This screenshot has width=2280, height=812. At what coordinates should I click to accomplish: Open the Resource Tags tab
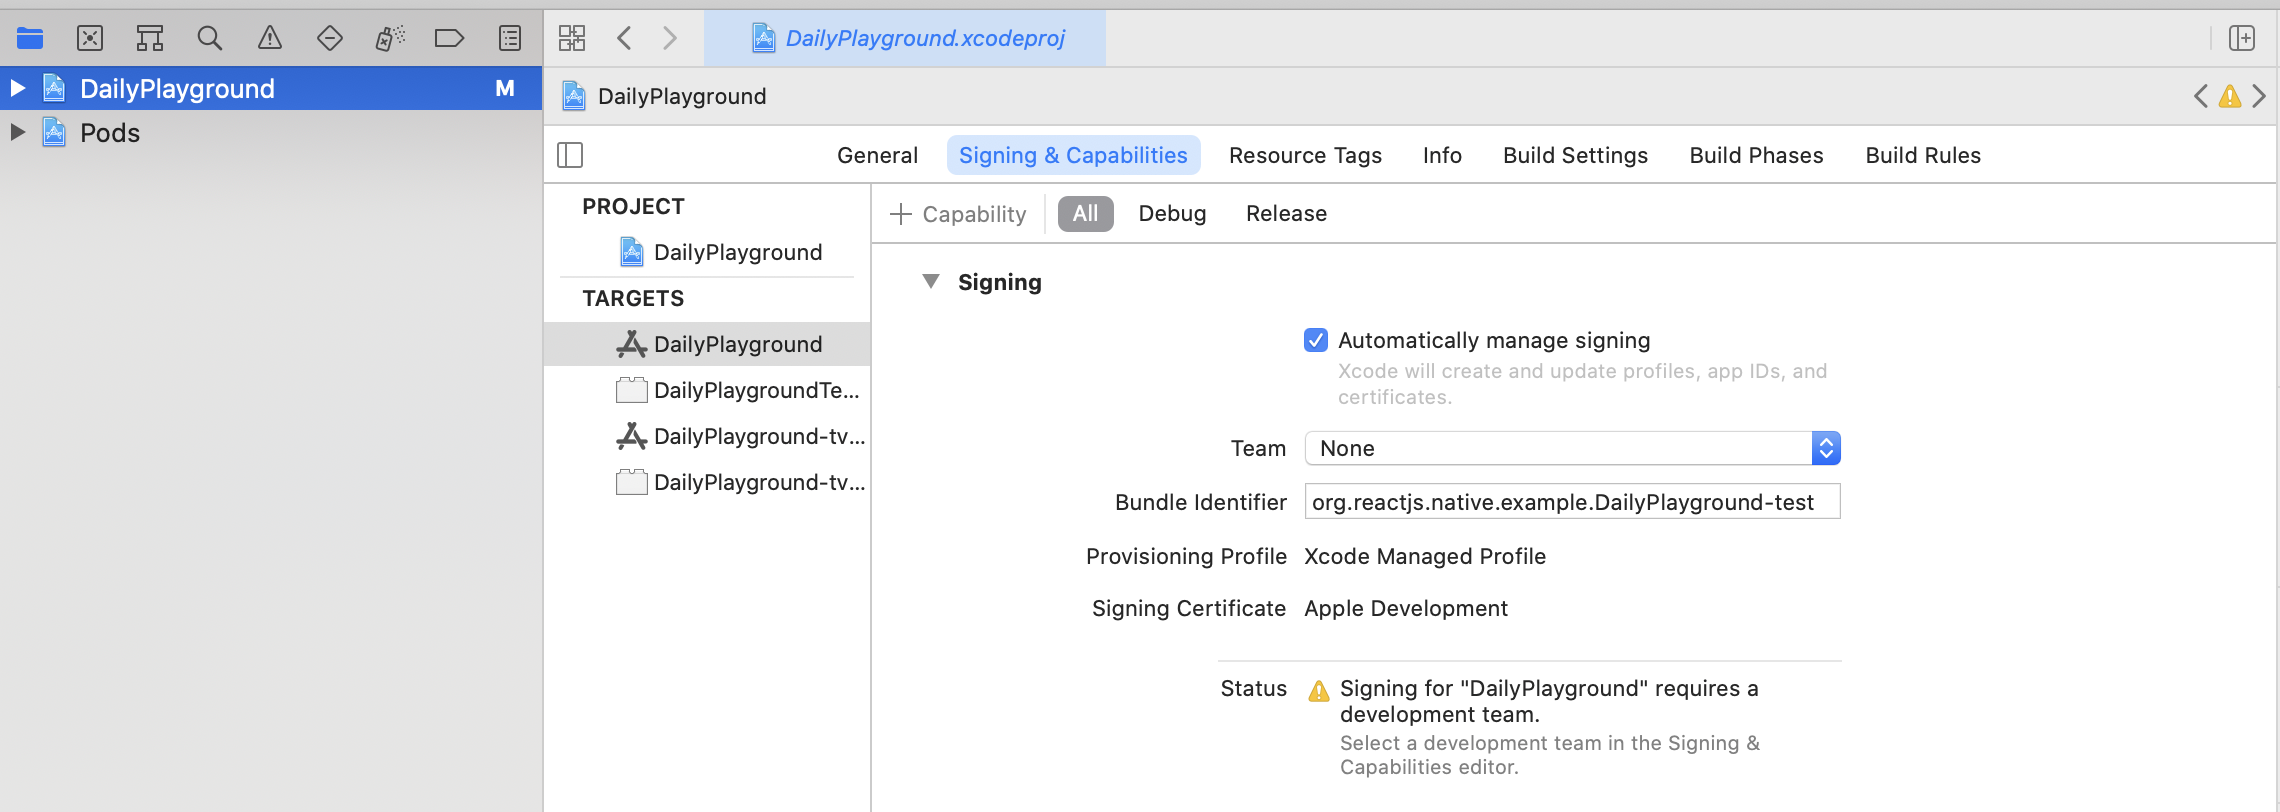[x=1305, y=155]
